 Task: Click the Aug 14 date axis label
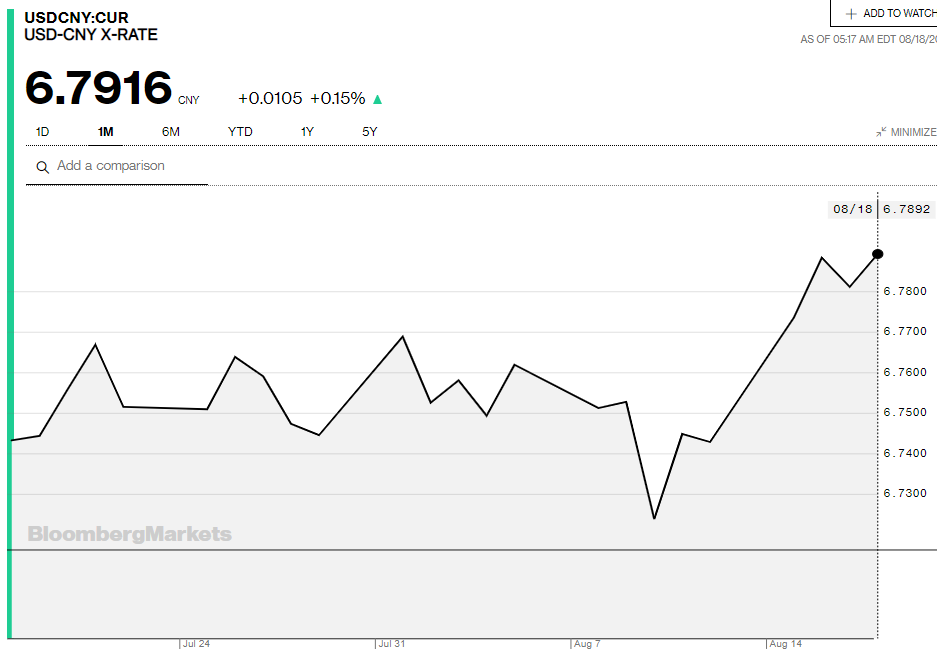click(x=786, y=644)
